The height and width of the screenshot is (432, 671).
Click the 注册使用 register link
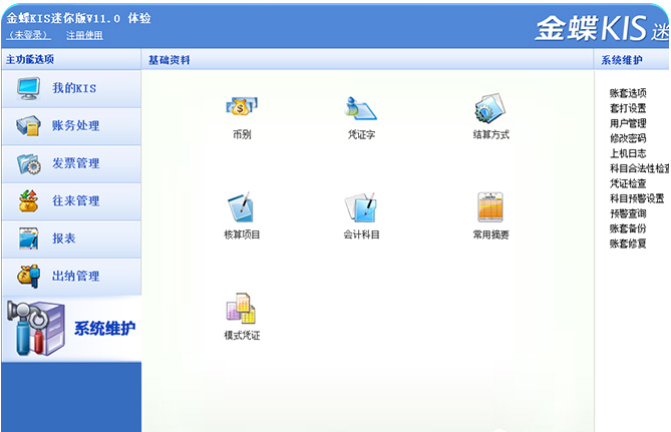click(84, 35)
